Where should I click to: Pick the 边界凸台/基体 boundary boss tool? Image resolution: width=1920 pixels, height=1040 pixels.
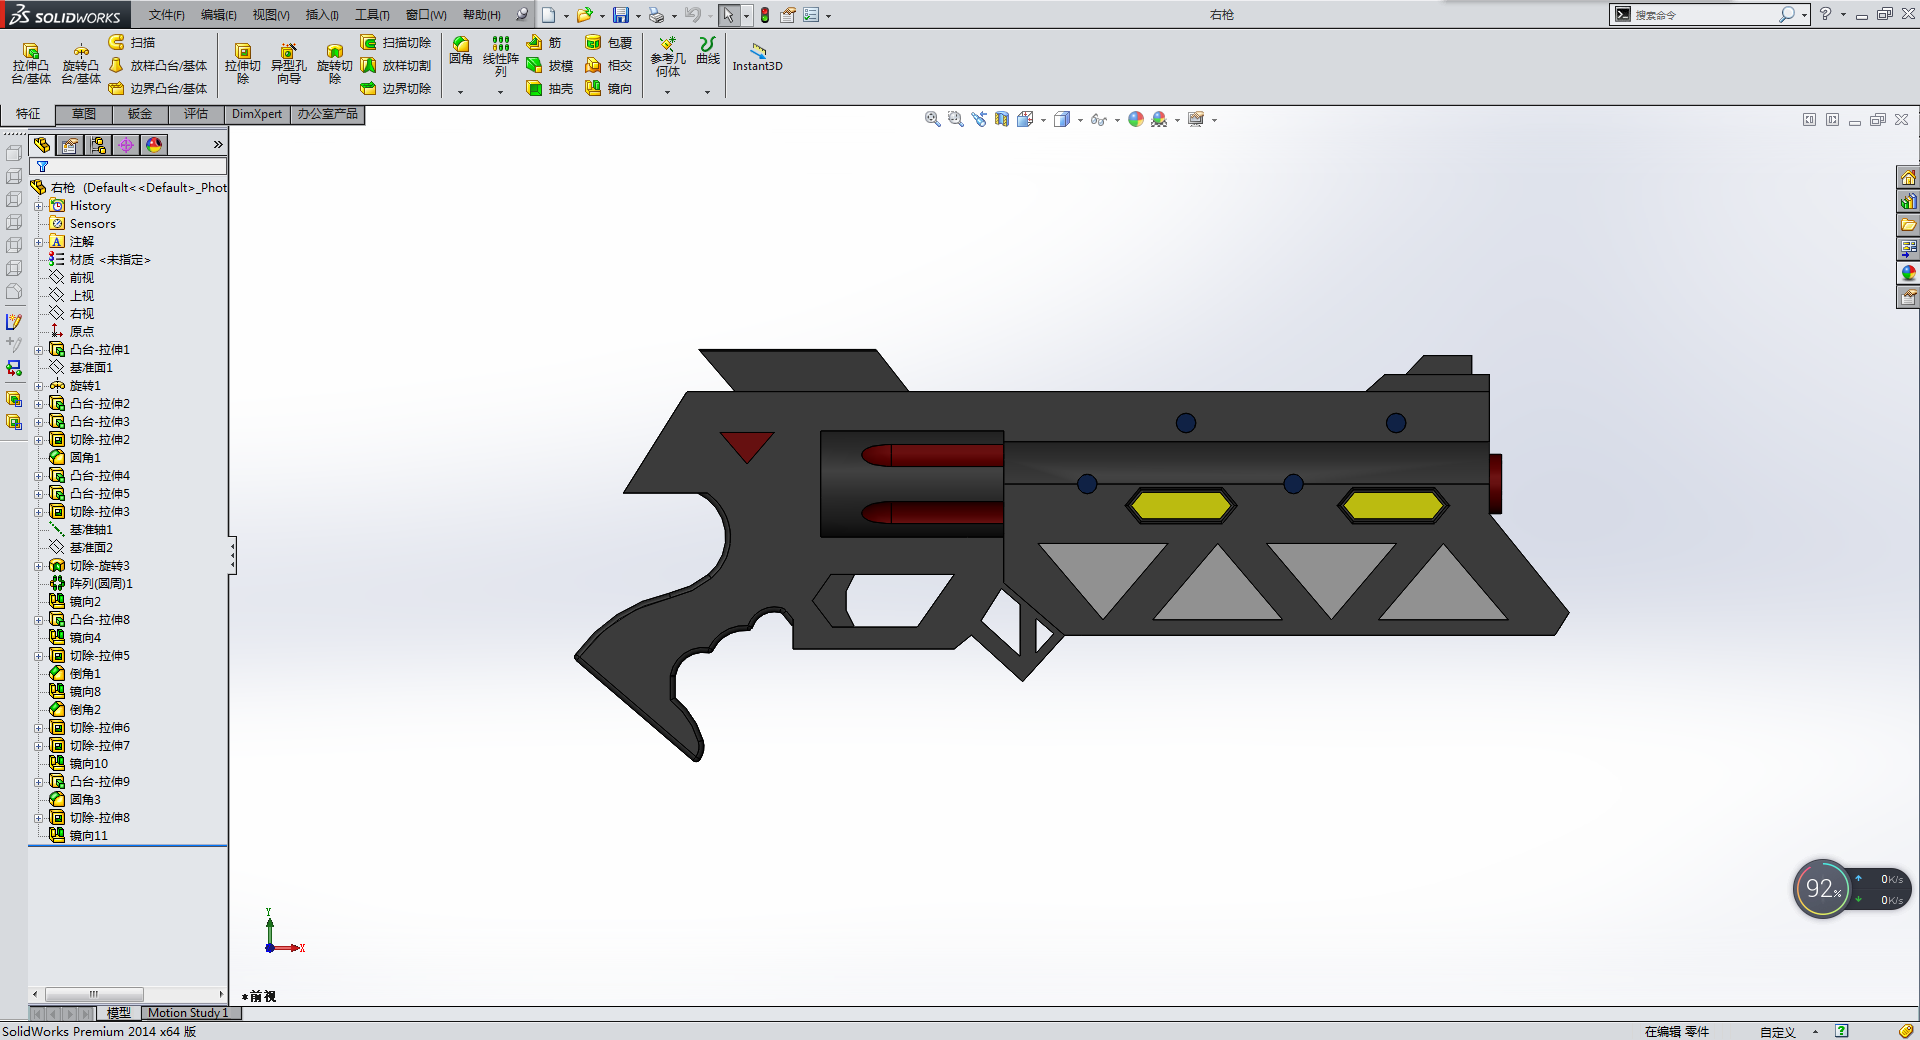[158, 88]
